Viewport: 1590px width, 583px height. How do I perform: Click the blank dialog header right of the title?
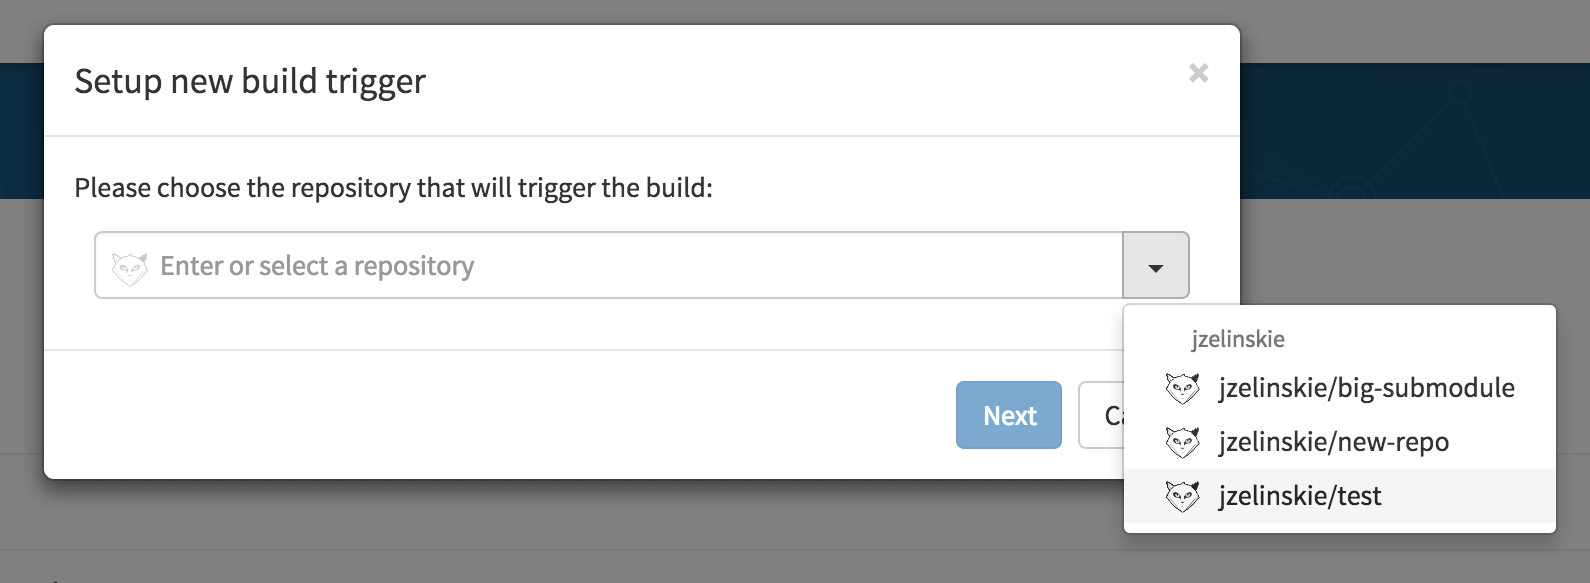[800, 81]
